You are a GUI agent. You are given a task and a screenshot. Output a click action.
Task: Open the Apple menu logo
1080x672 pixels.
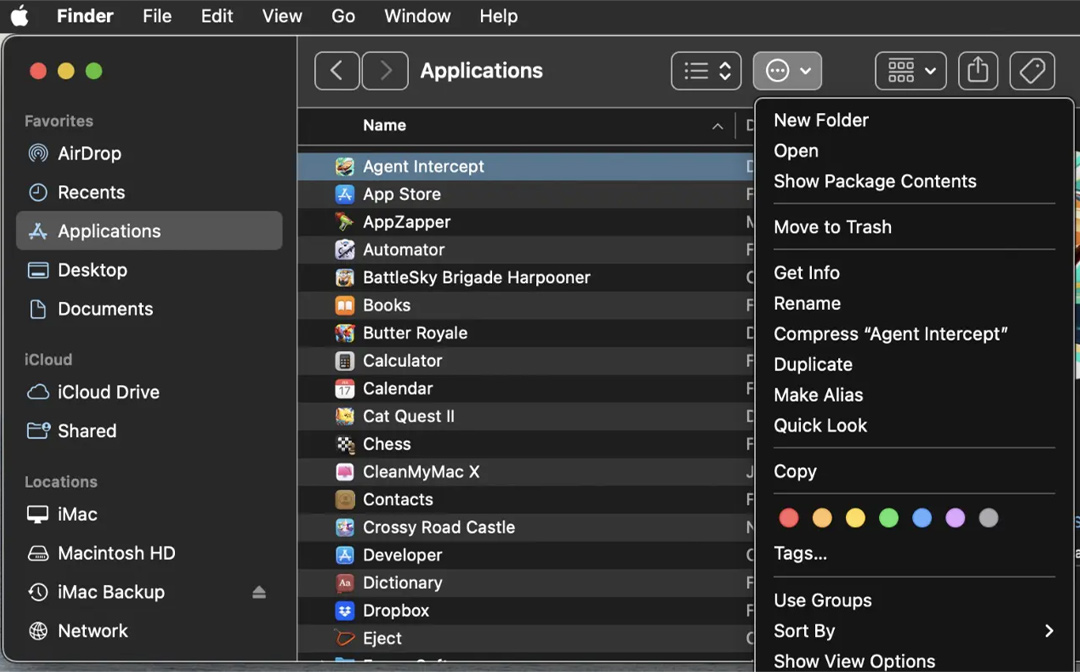coord(20,16)
